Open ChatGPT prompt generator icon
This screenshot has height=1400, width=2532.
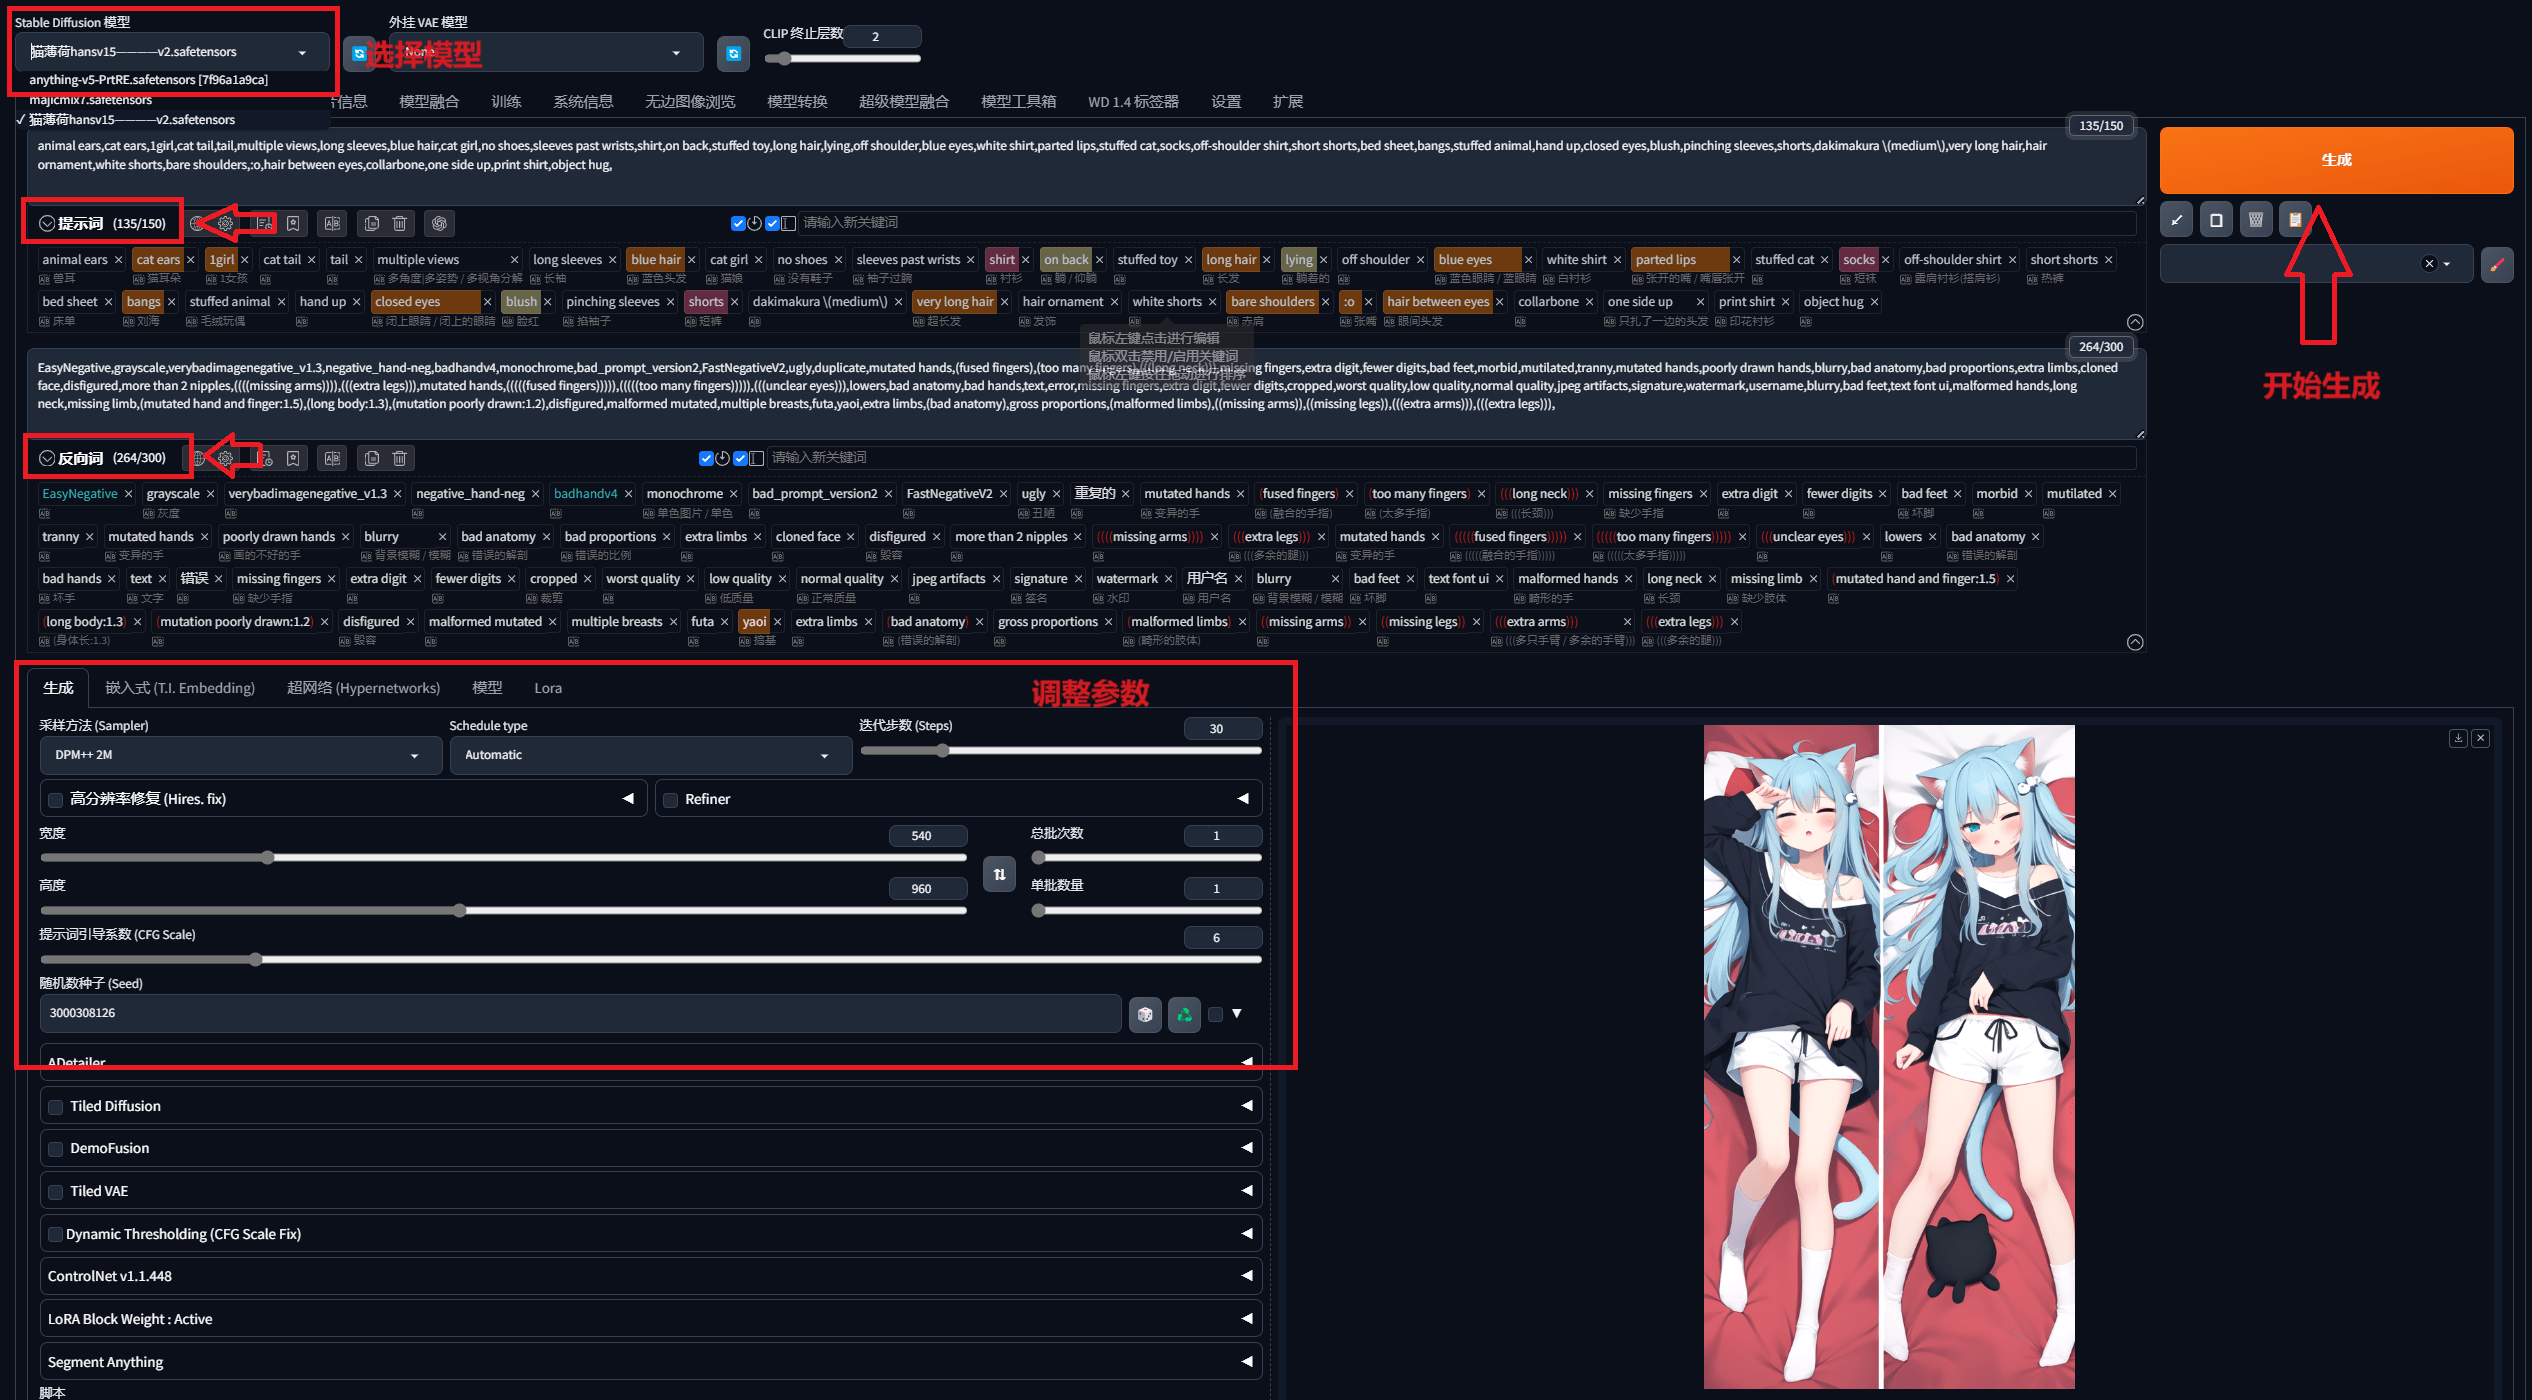(x=440, y=223)
